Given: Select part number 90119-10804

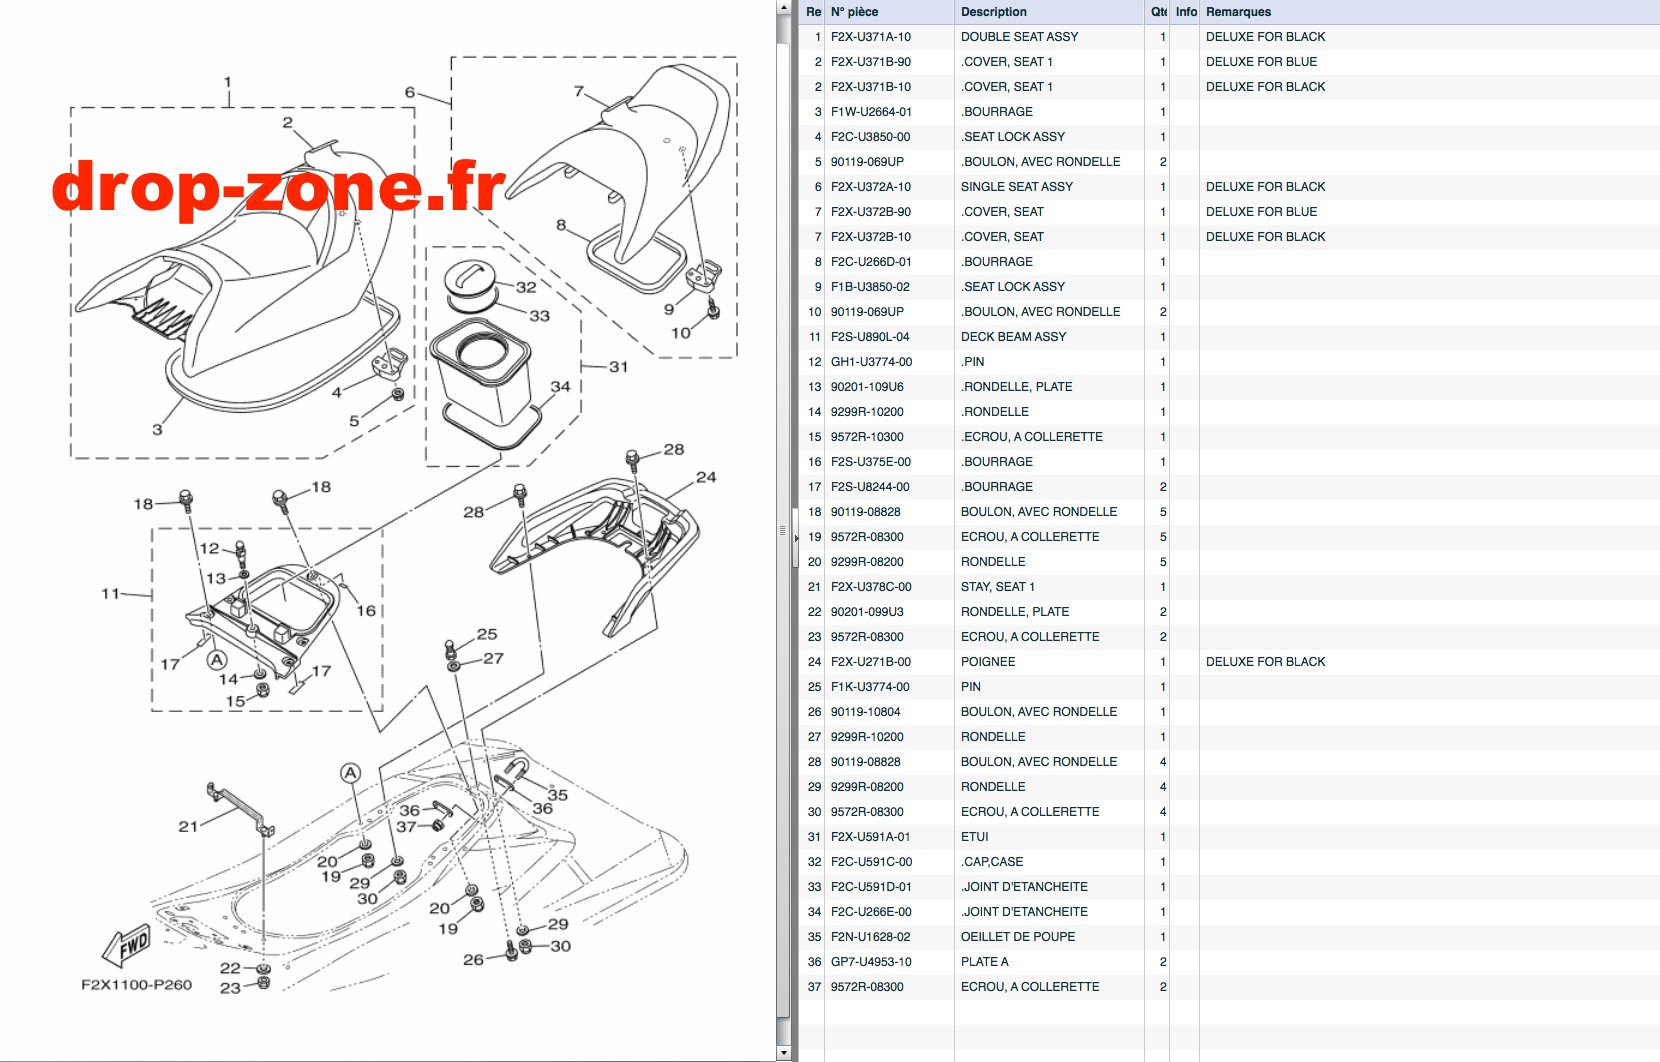Looking at the screenshot, I should [865, 712].
